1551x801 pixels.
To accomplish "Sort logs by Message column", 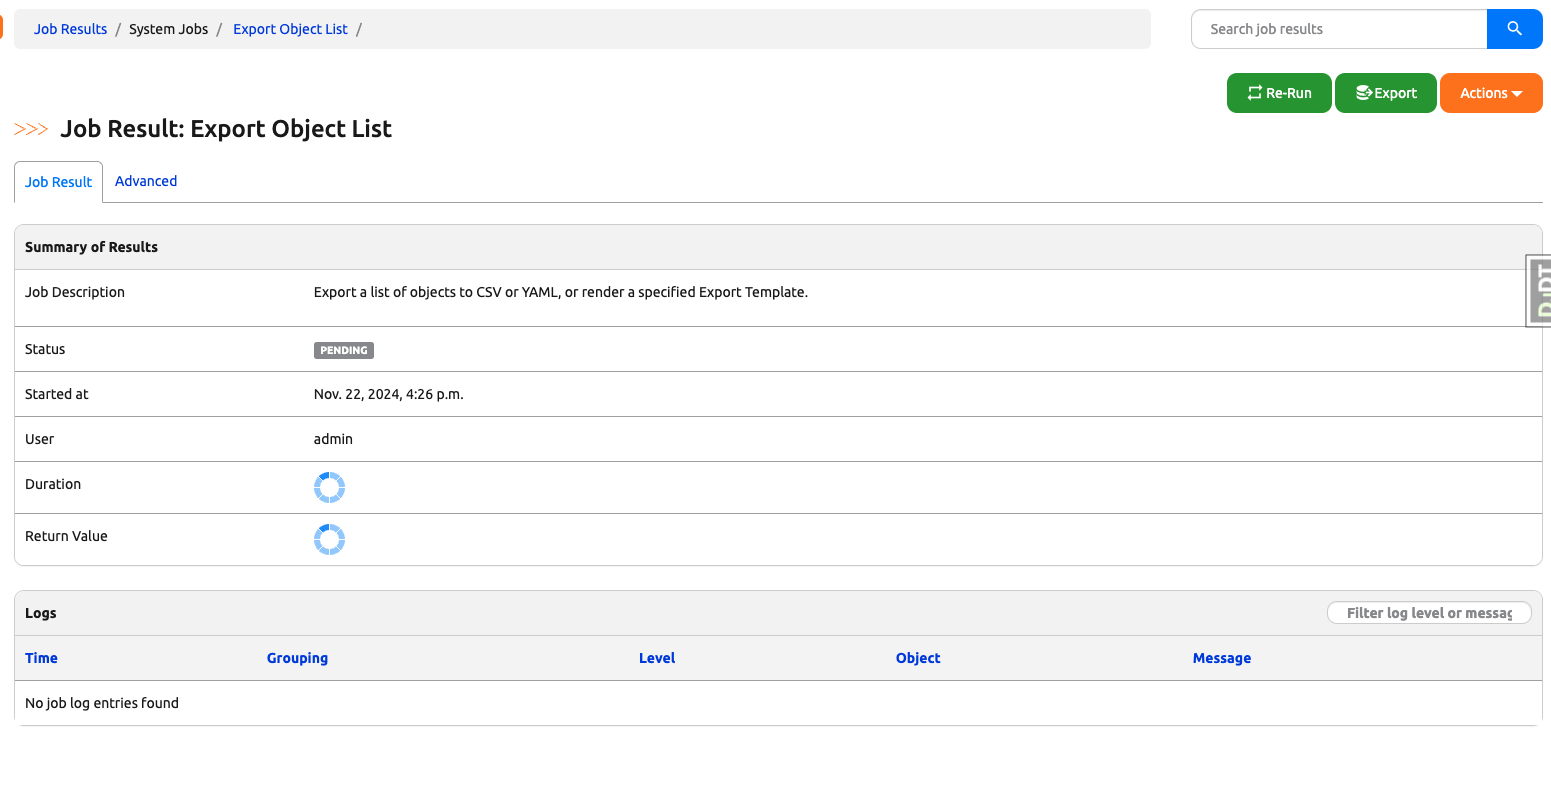I will (x=1221, y=658).
